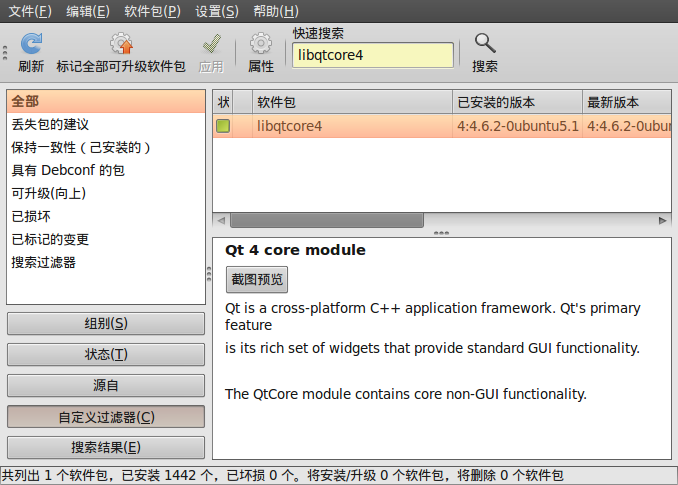Click the 组别(S) button
Screen dimensions: 678x485
click(106, 323)
